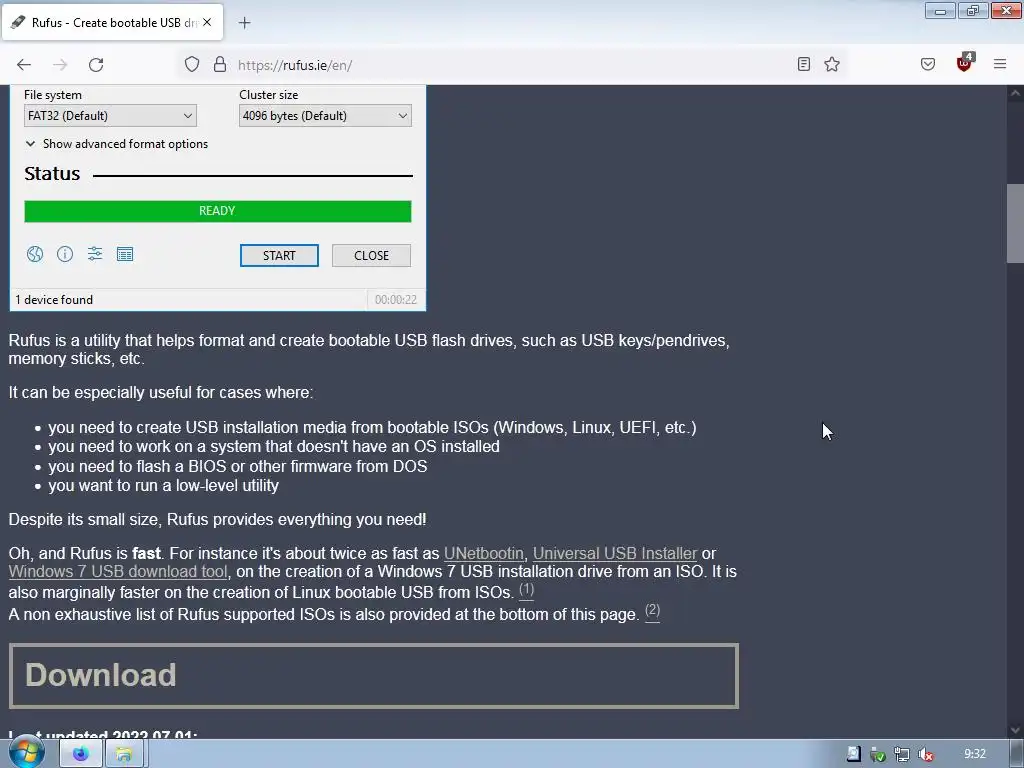The height and width of the screenshot is (768, 1024).
Task: Save page to Pocket
Action: tap(928, 64)
